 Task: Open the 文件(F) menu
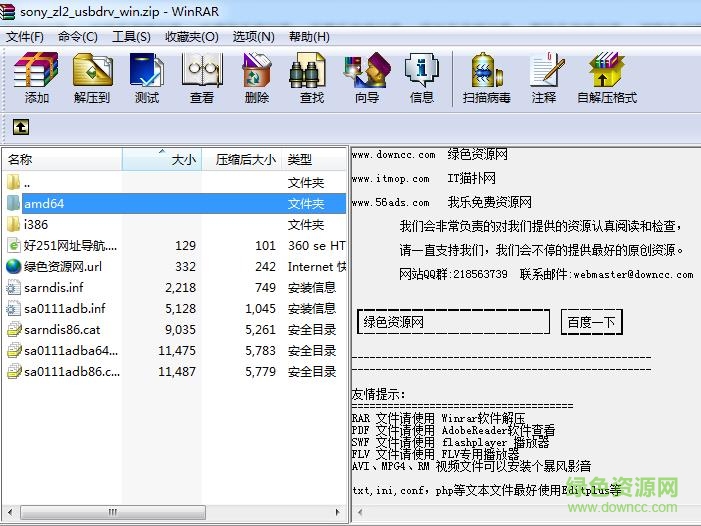point(25,36)
